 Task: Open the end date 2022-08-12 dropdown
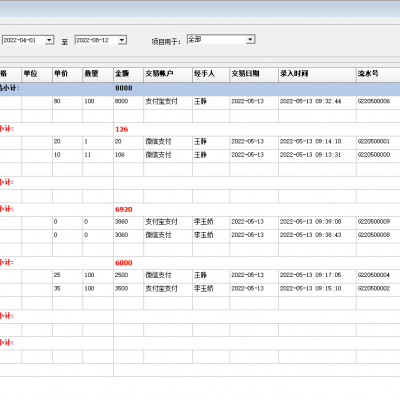122,40
